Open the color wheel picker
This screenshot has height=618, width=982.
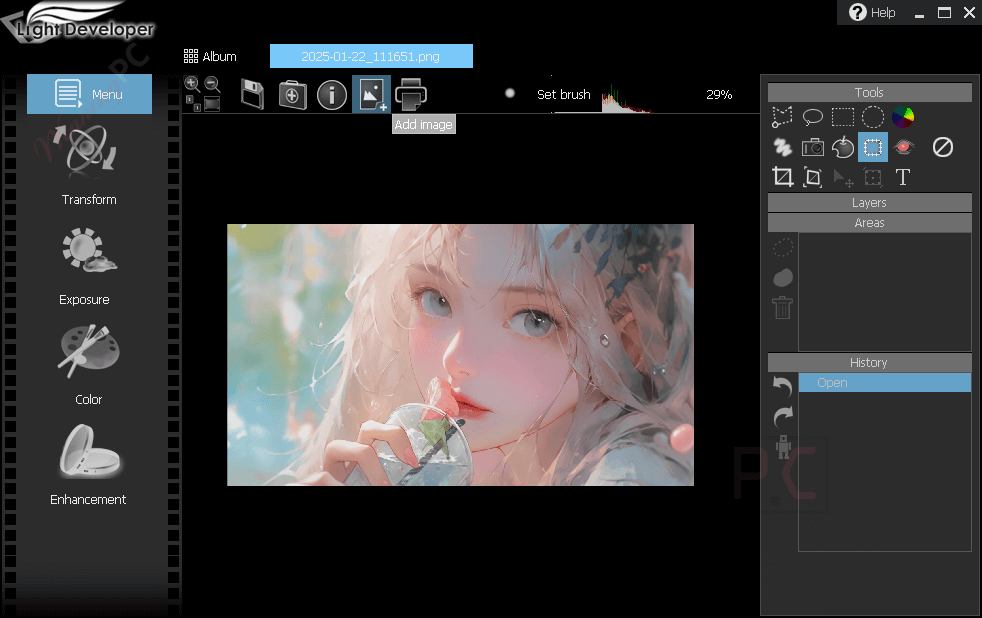tap(902, 117)
